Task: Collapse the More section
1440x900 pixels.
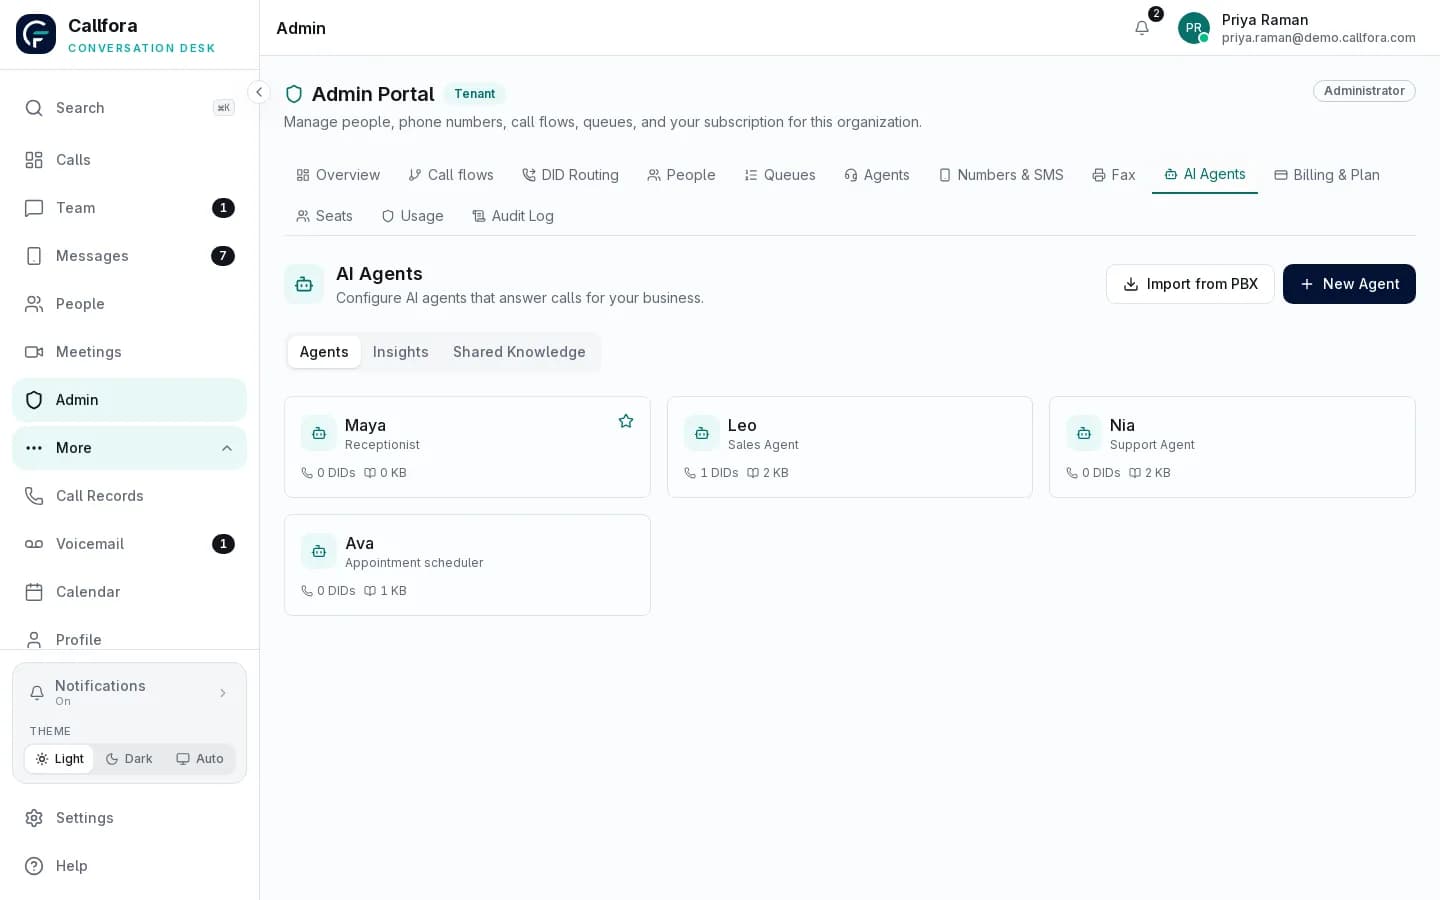Action: click(x=129, y=448)
